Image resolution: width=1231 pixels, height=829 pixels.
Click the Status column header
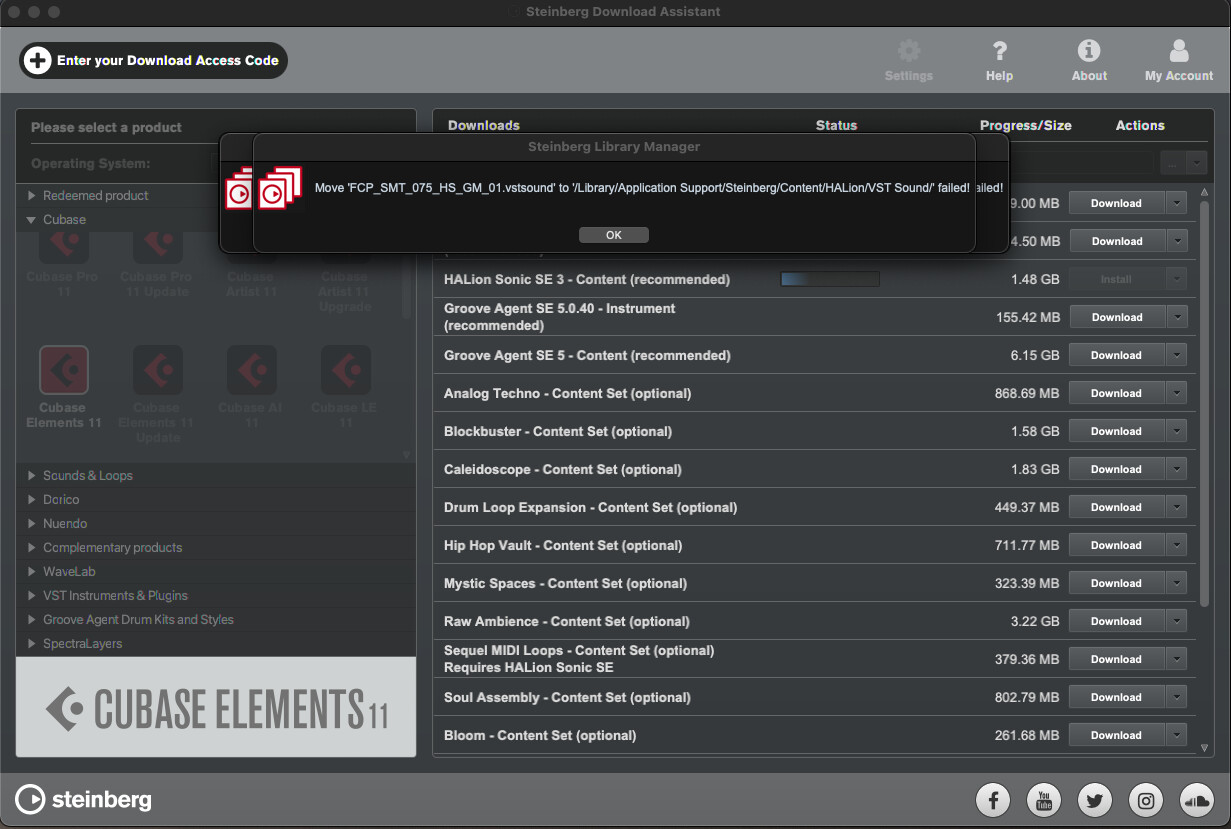click(836, 125)
